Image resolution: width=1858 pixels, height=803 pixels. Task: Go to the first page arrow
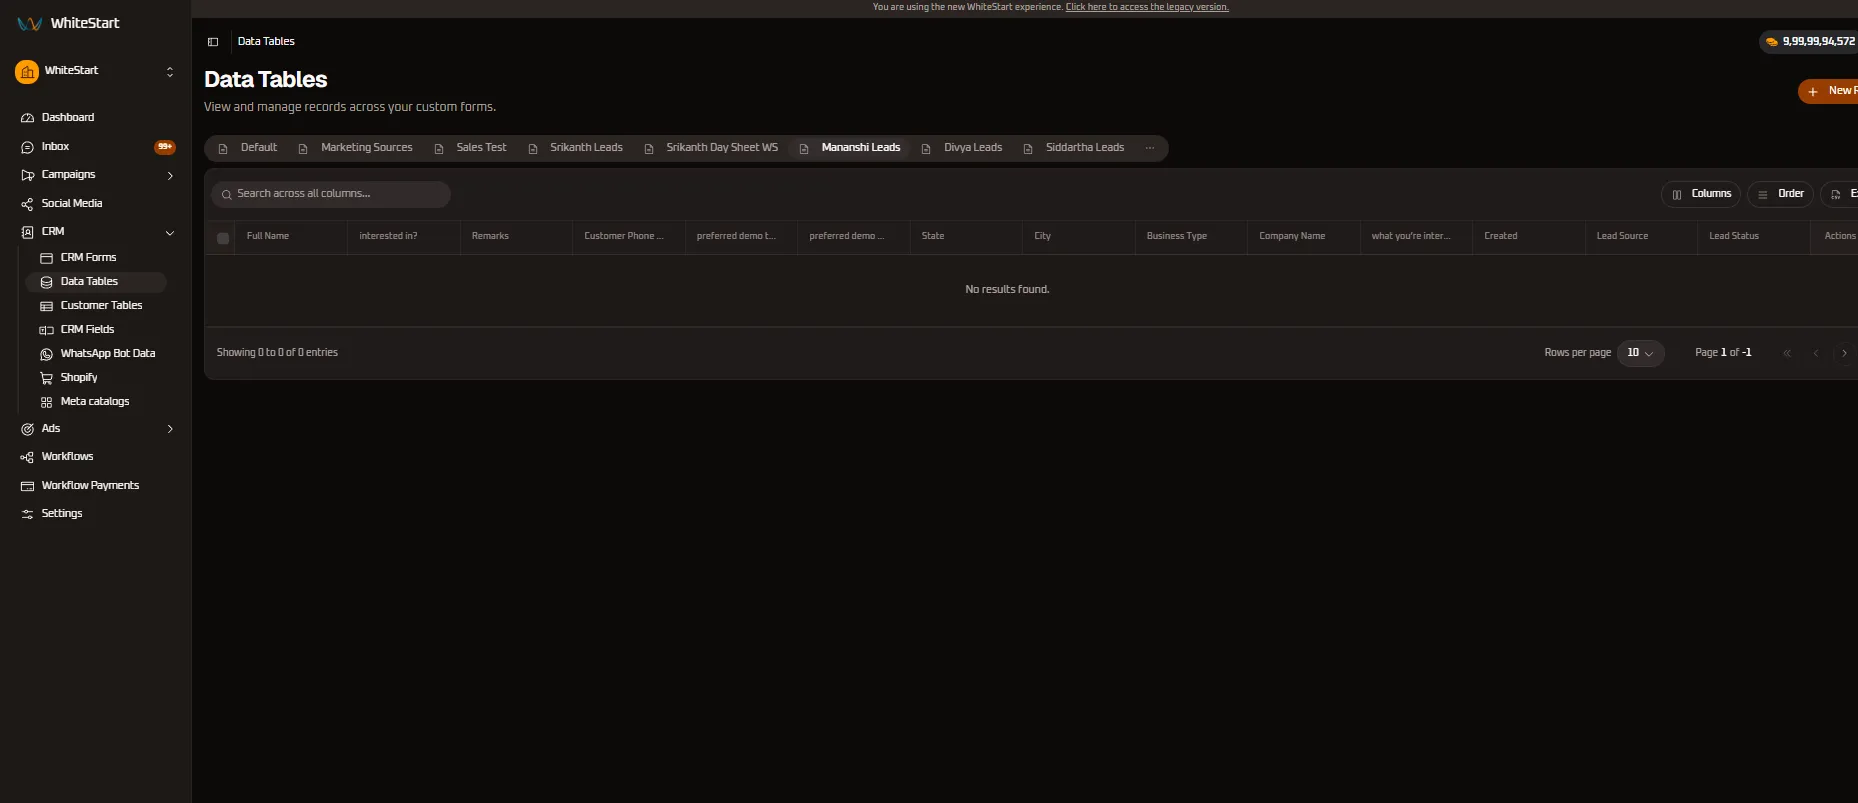pos(1787,353)
